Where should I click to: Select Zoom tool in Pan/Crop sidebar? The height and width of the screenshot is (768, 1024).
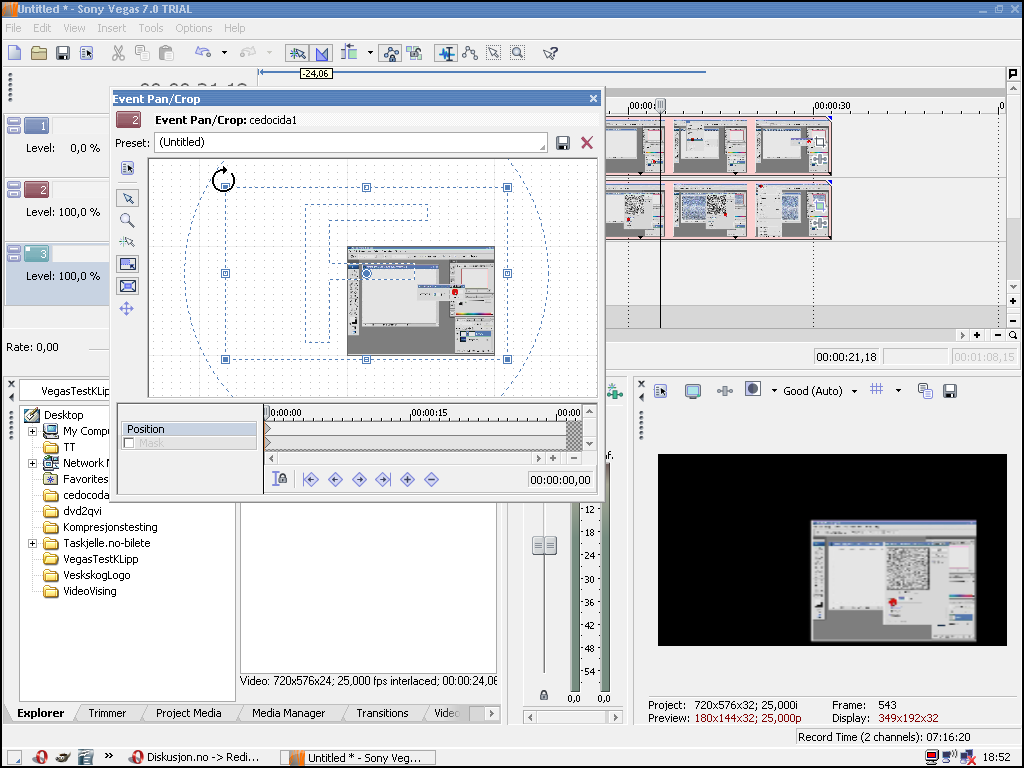(127, 220)
